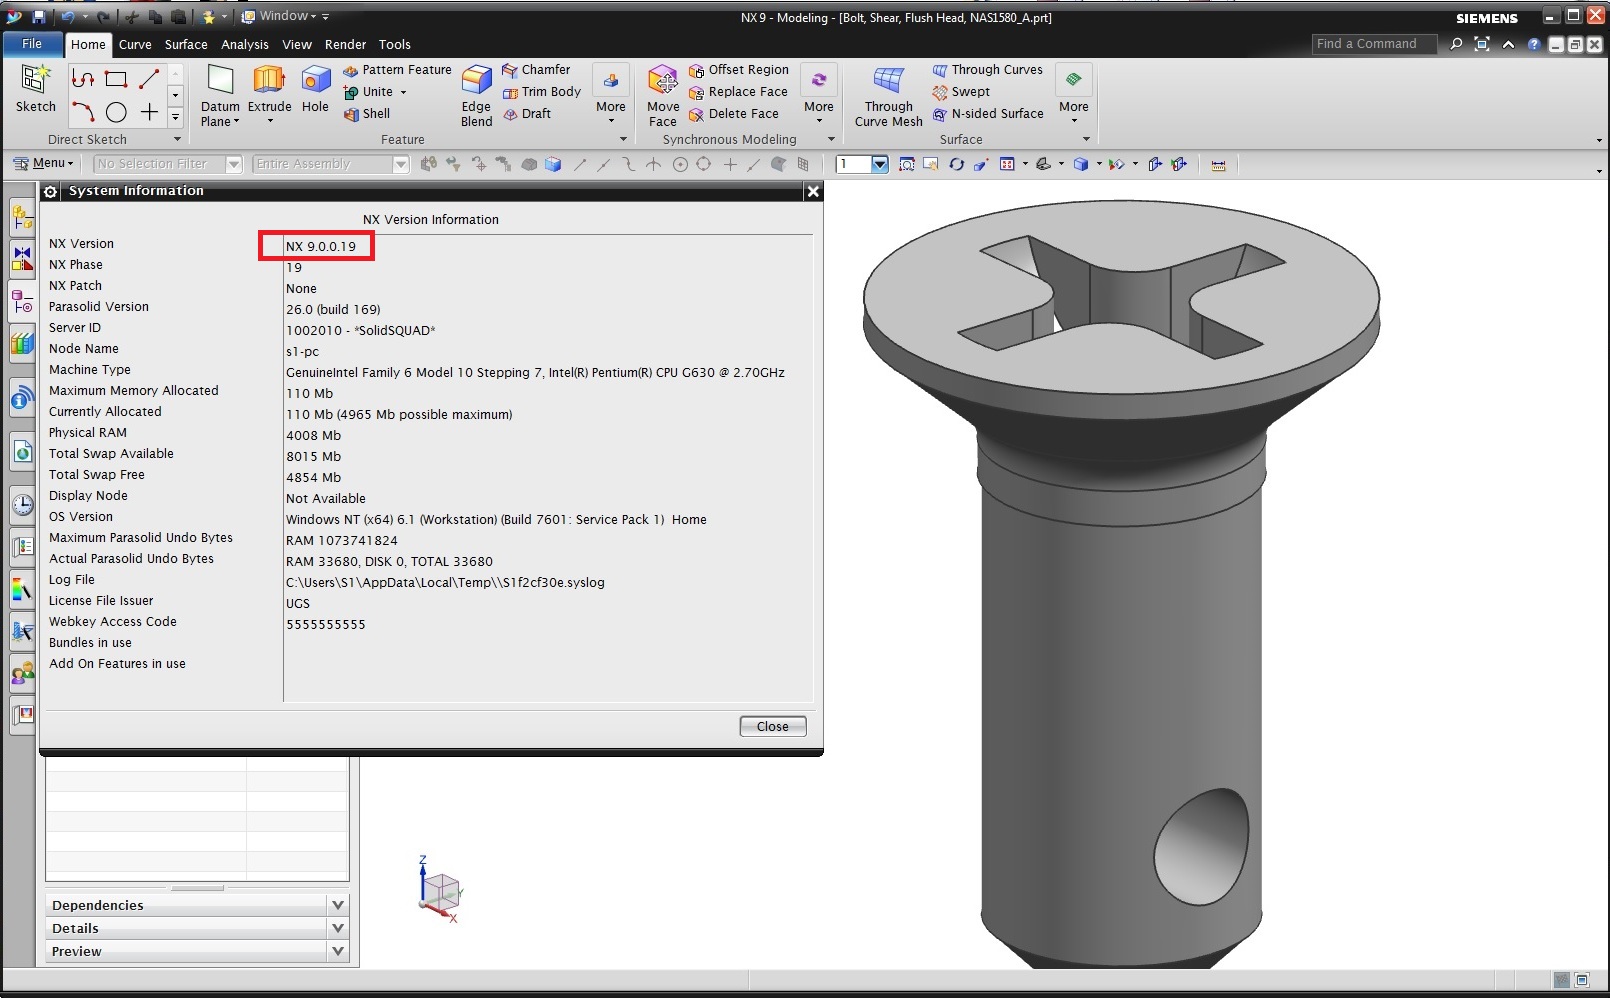Open the Entire Assembly scope dropdown
The width and height of the screenshot is (1610, 998).
point(401,164)
